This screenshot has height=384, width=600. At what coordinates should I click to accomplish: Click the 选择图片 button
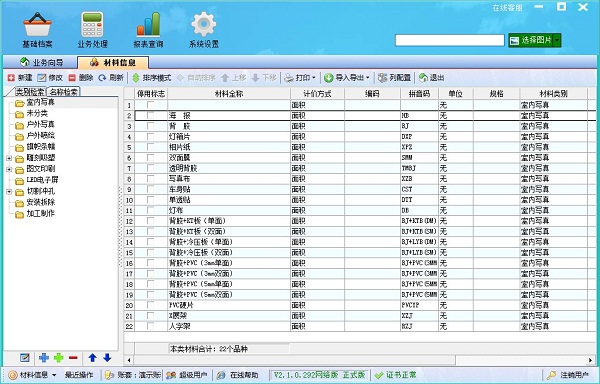pyautogui.click(x=531, y=40)
